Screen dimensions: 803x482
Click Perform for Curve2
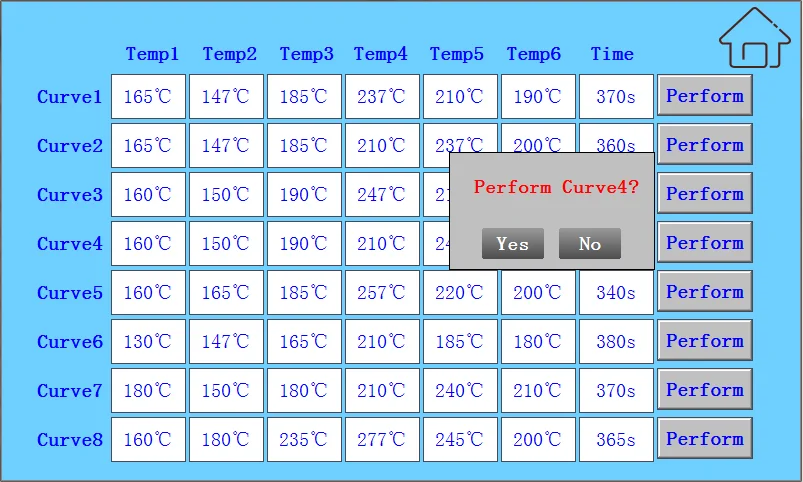point(705,145)
